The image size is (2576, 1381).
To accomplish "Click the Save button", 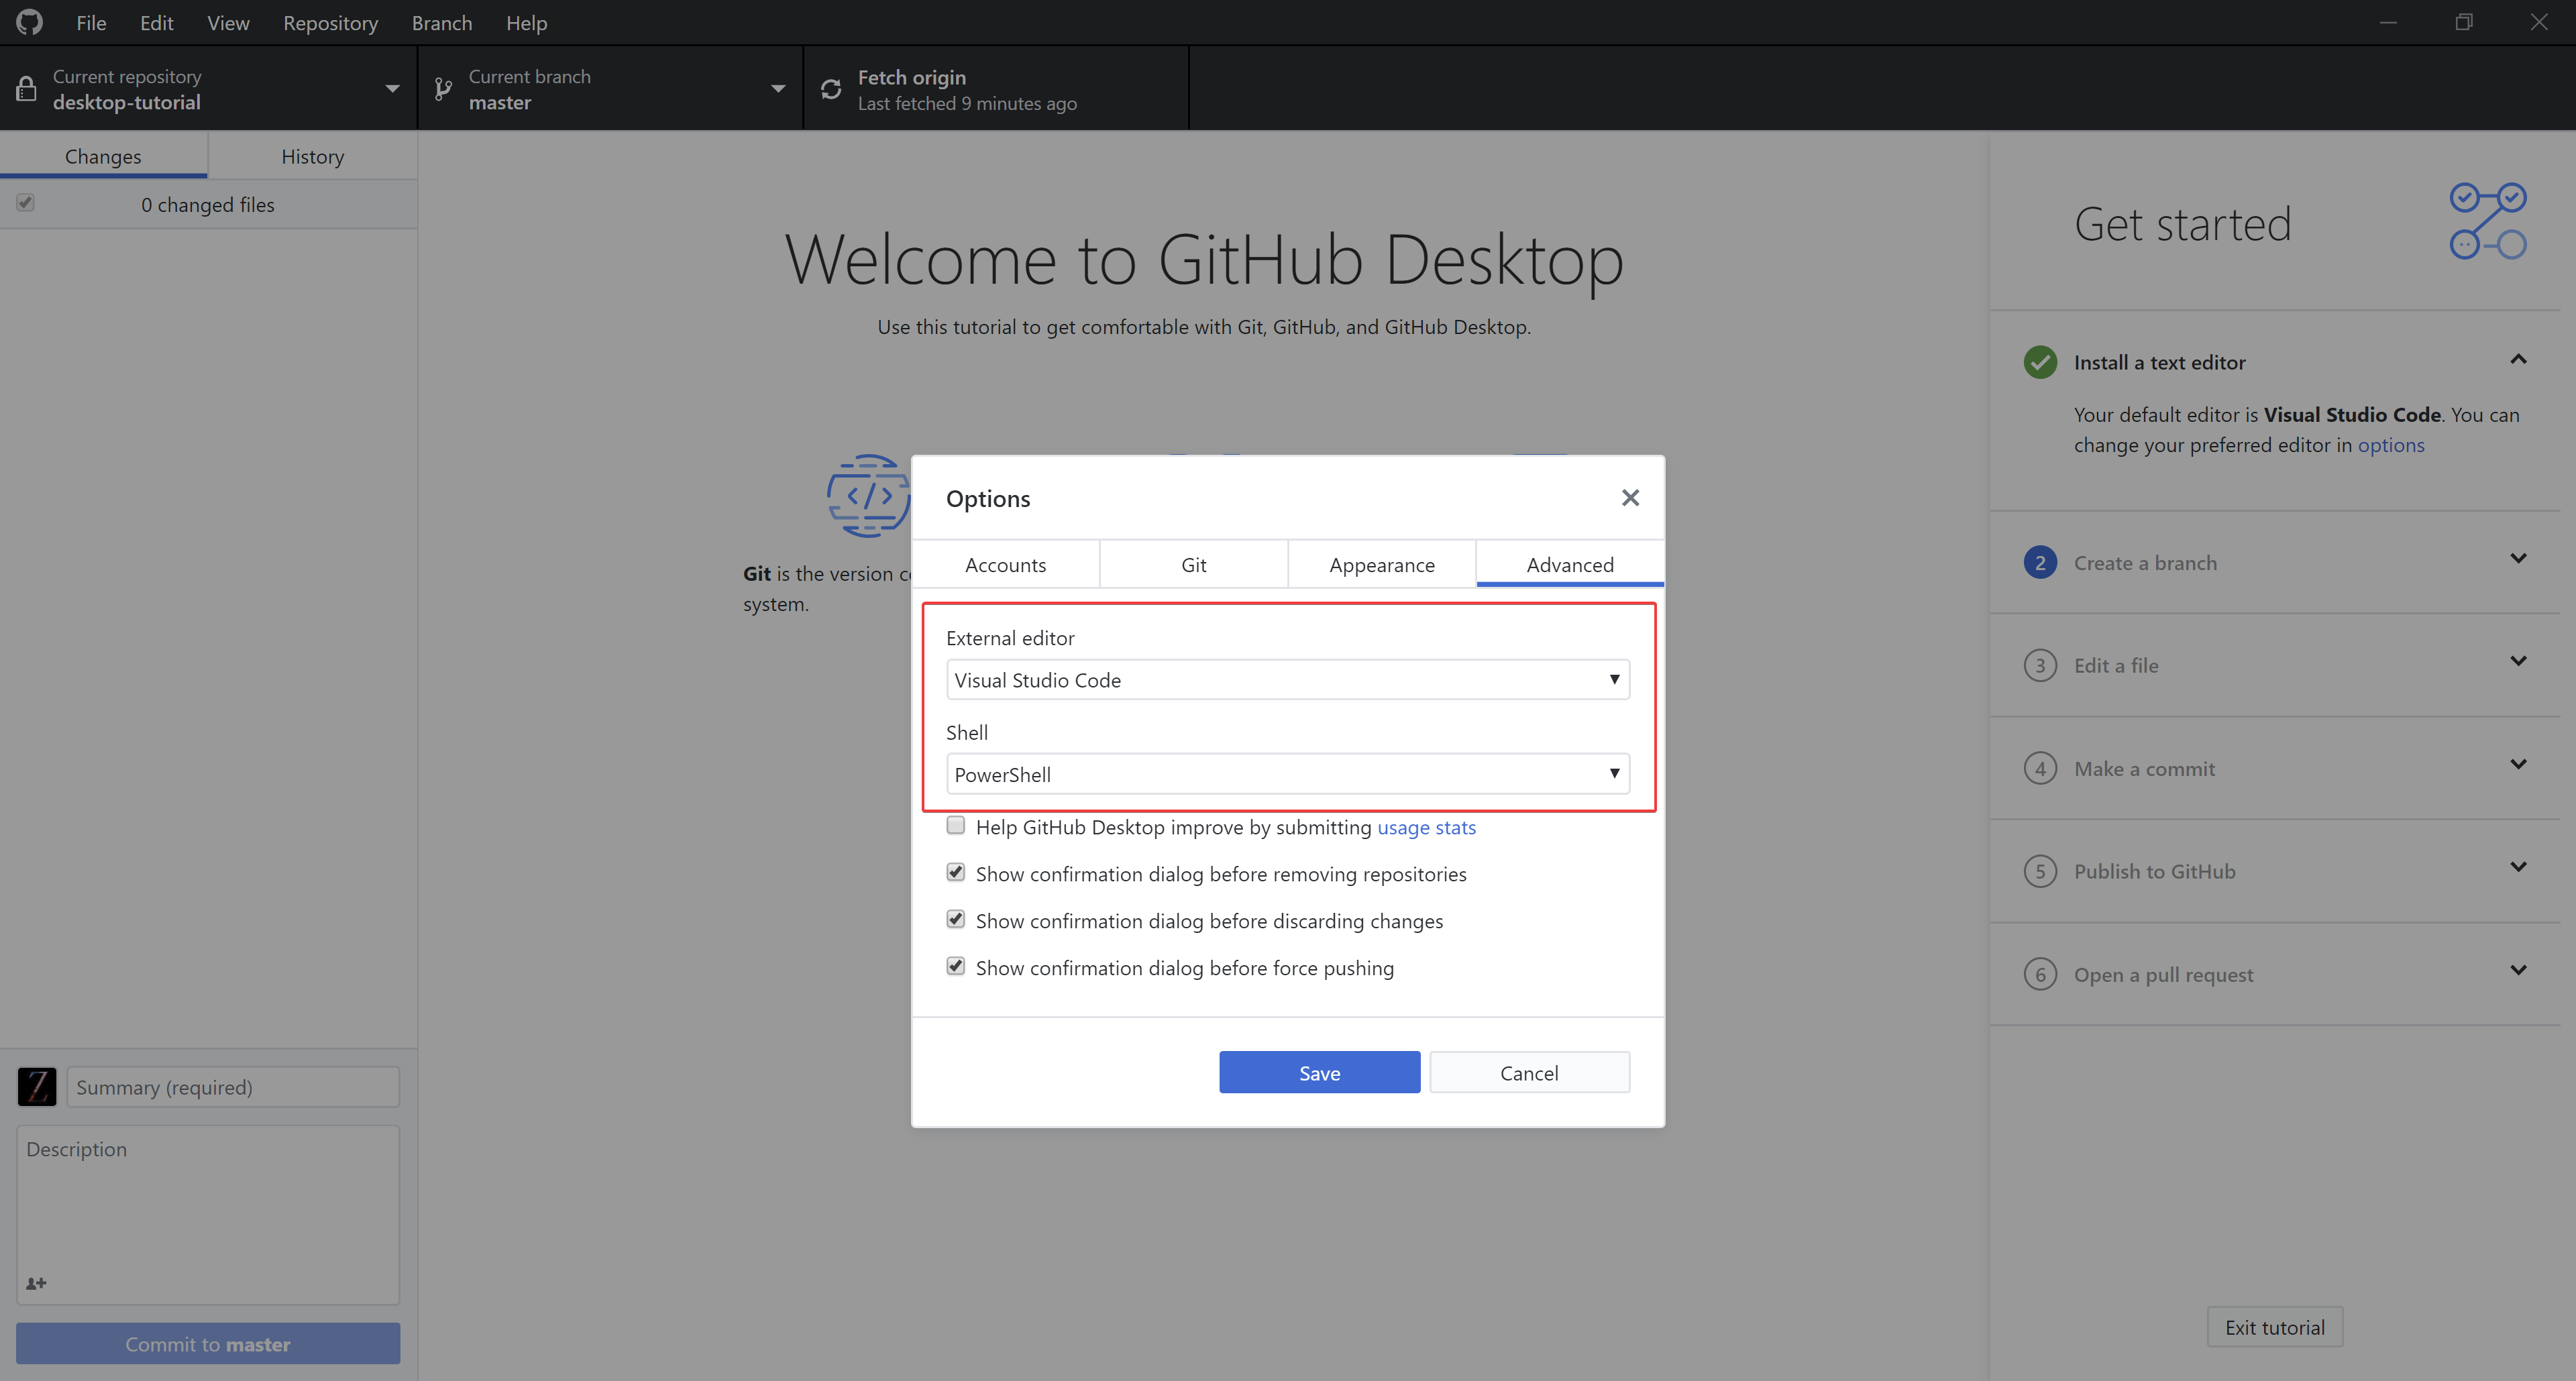I will pyautogui.click(x=1320, y=1071).
